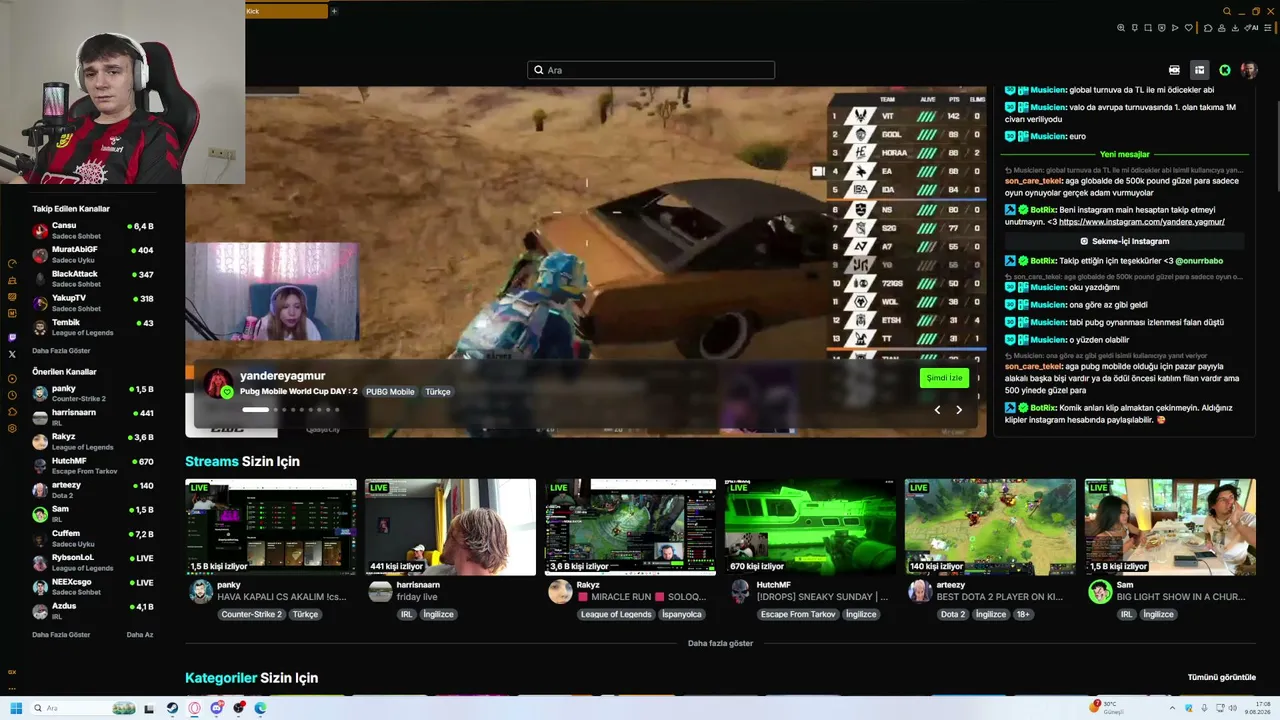The width and height of the screenshot is (1280, 720).
Task: Open Rakyz MIRACLE RUN stream thumbnail
Action: click(630, 527)
